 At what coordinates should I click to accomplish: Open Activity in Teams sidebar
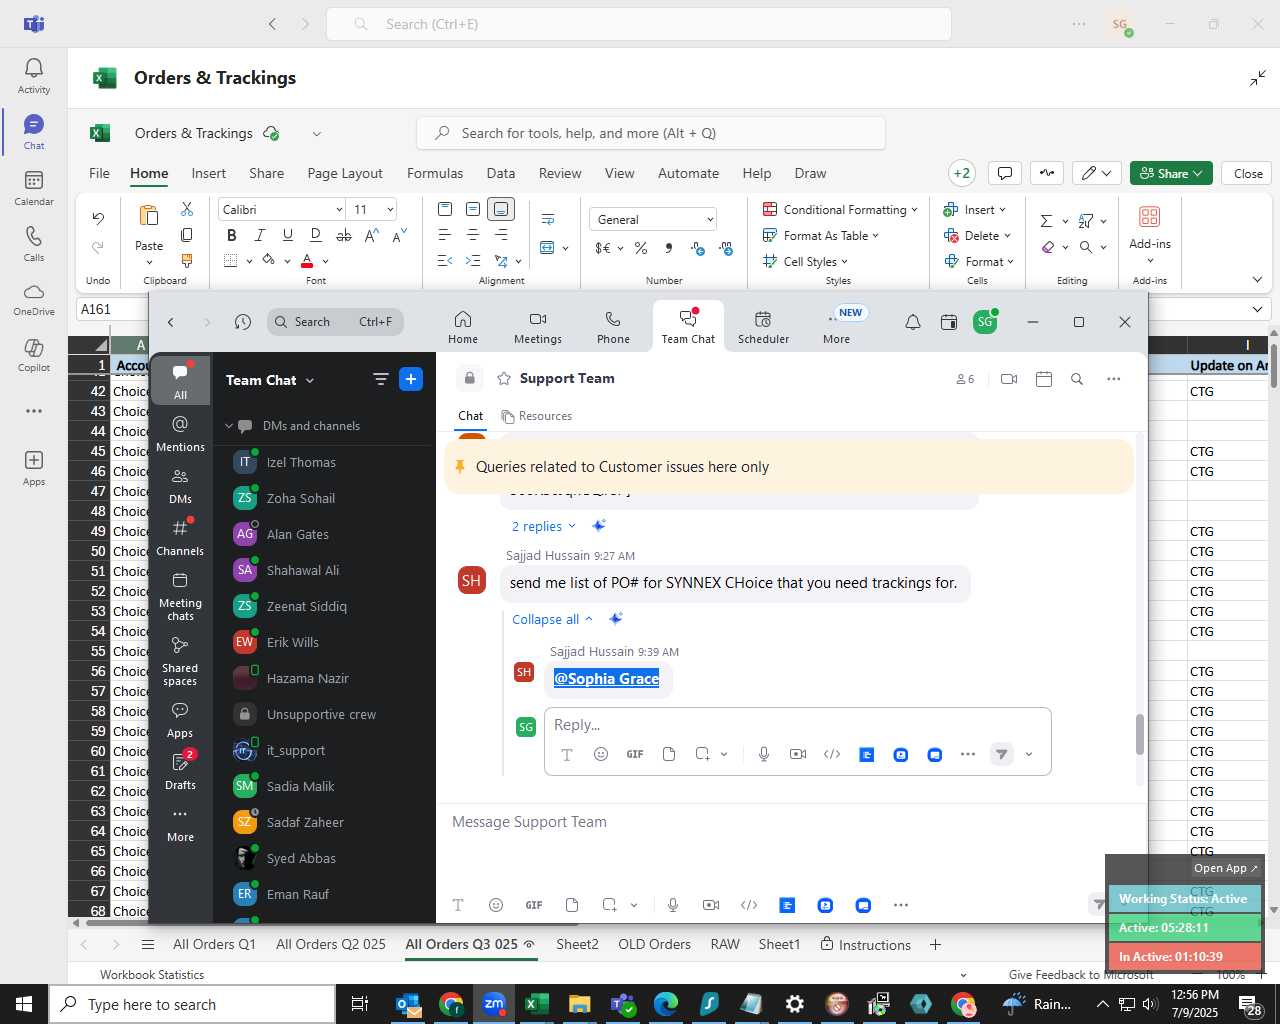click(x=34, y=76)
